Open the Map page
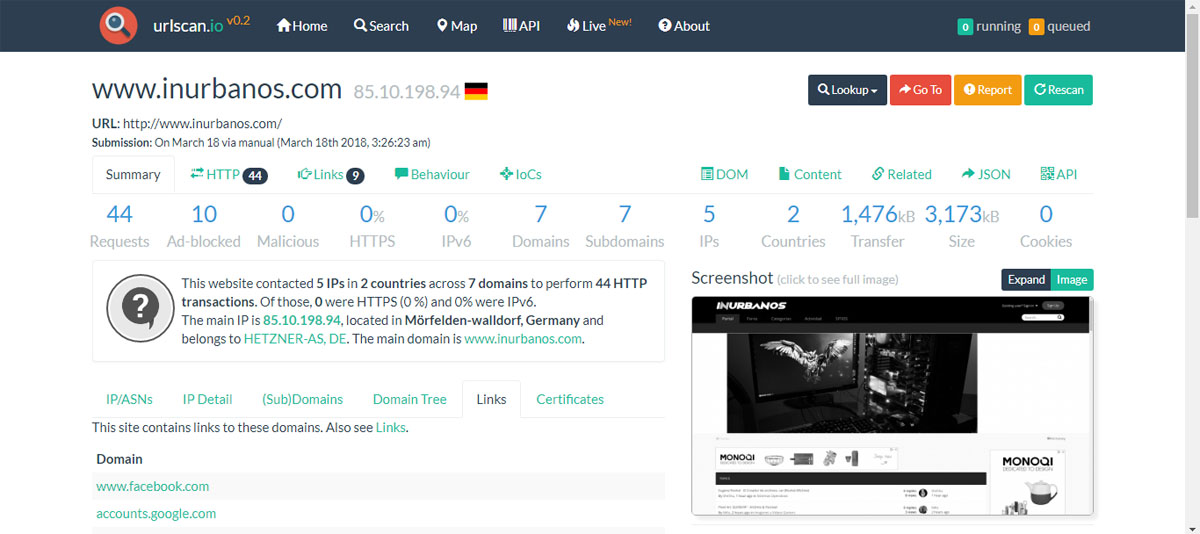Viewport: 1200px width, 534px height. 457,26
